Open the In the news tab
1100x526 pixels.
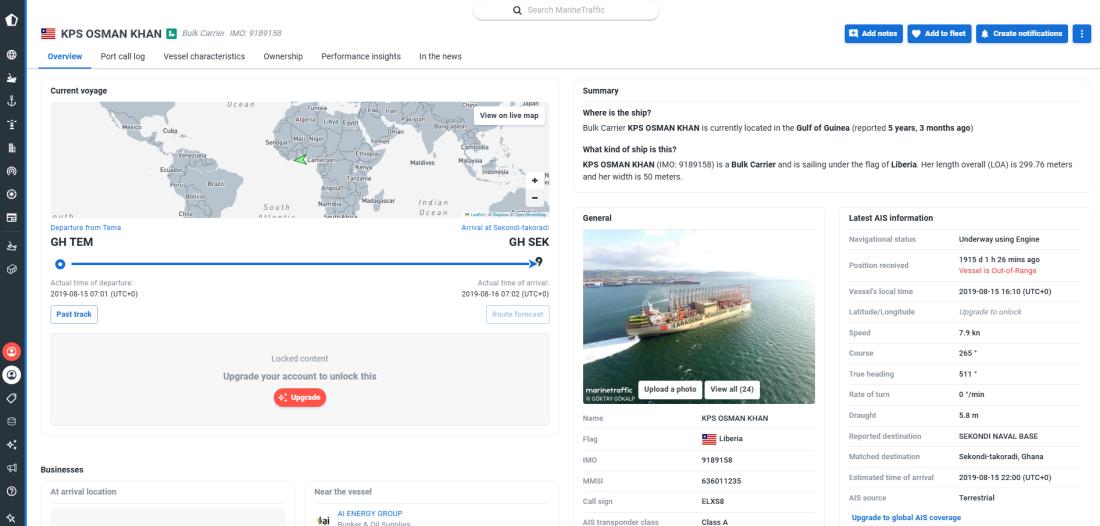click(x=441, y=56)
